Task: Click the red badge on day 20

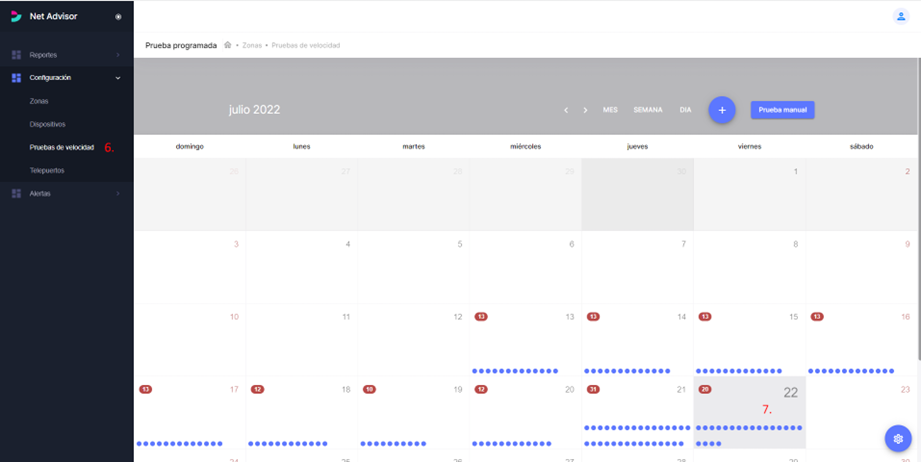Action: pos(481,389)
